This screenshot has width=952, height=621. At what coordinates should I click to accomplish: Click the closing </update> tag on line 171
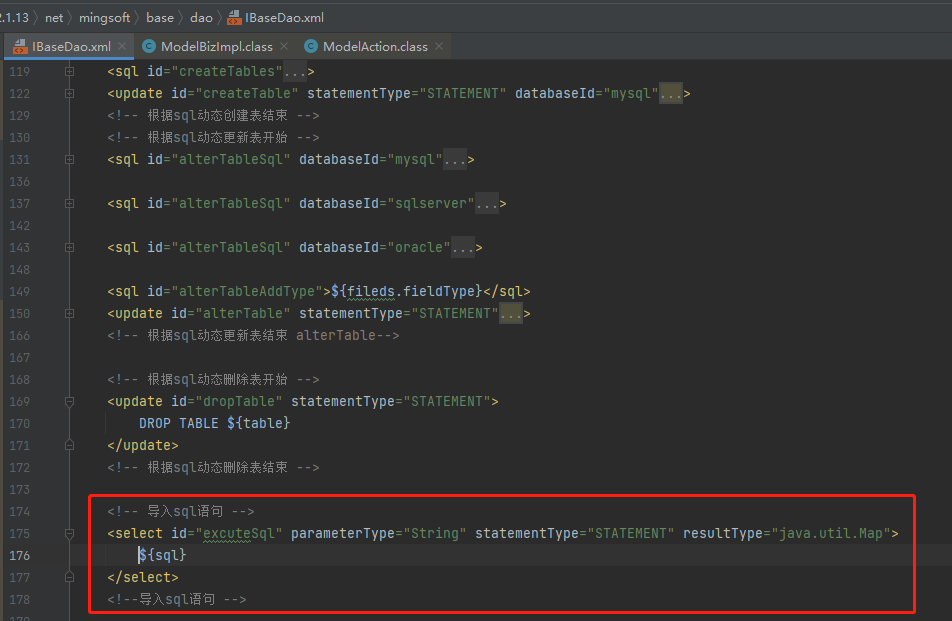click(x=143, y=446)
